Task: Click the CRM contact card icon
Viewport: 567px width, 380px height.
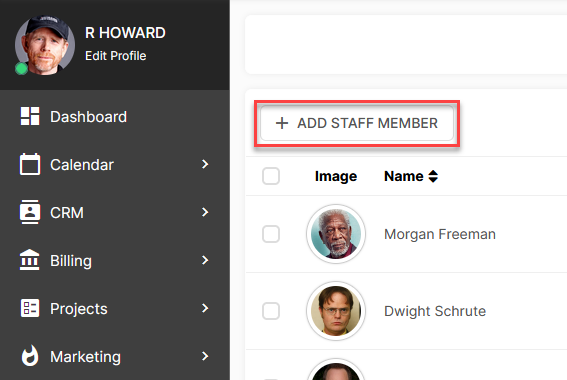Action: pos(30,212)
